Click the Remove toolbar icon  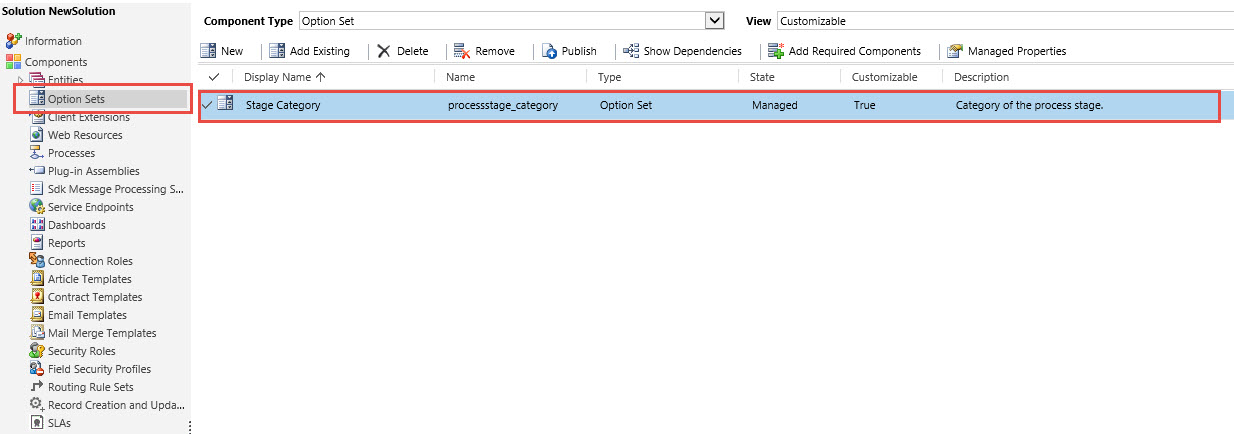pos(462,51)
